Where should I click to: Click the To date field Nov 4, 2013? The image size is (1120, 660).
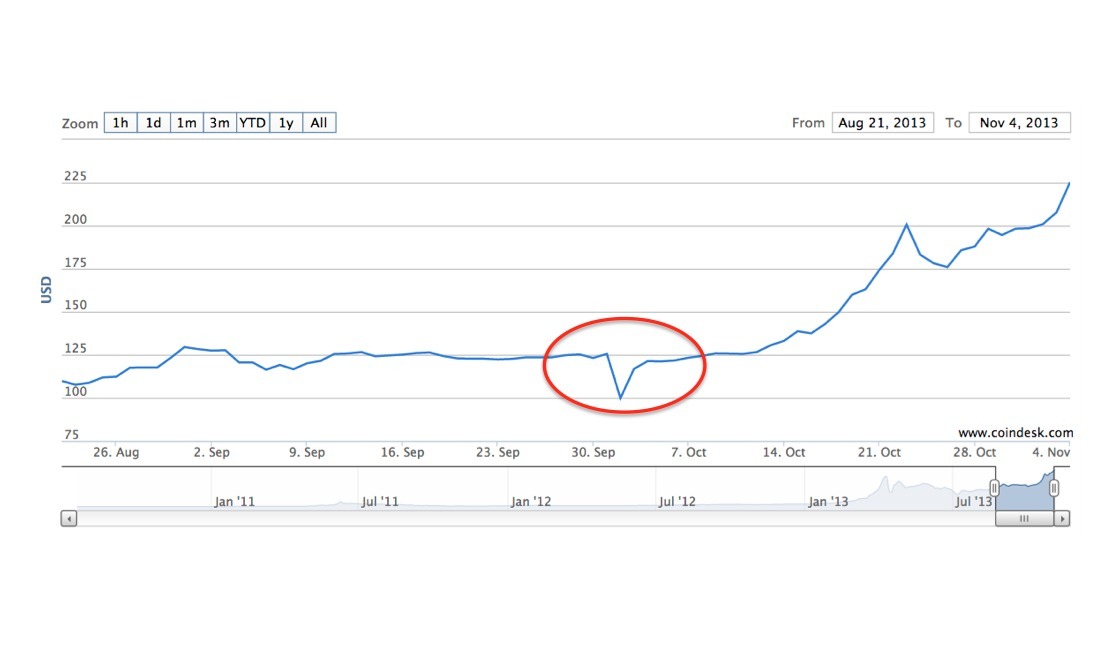pos(1019,123)
